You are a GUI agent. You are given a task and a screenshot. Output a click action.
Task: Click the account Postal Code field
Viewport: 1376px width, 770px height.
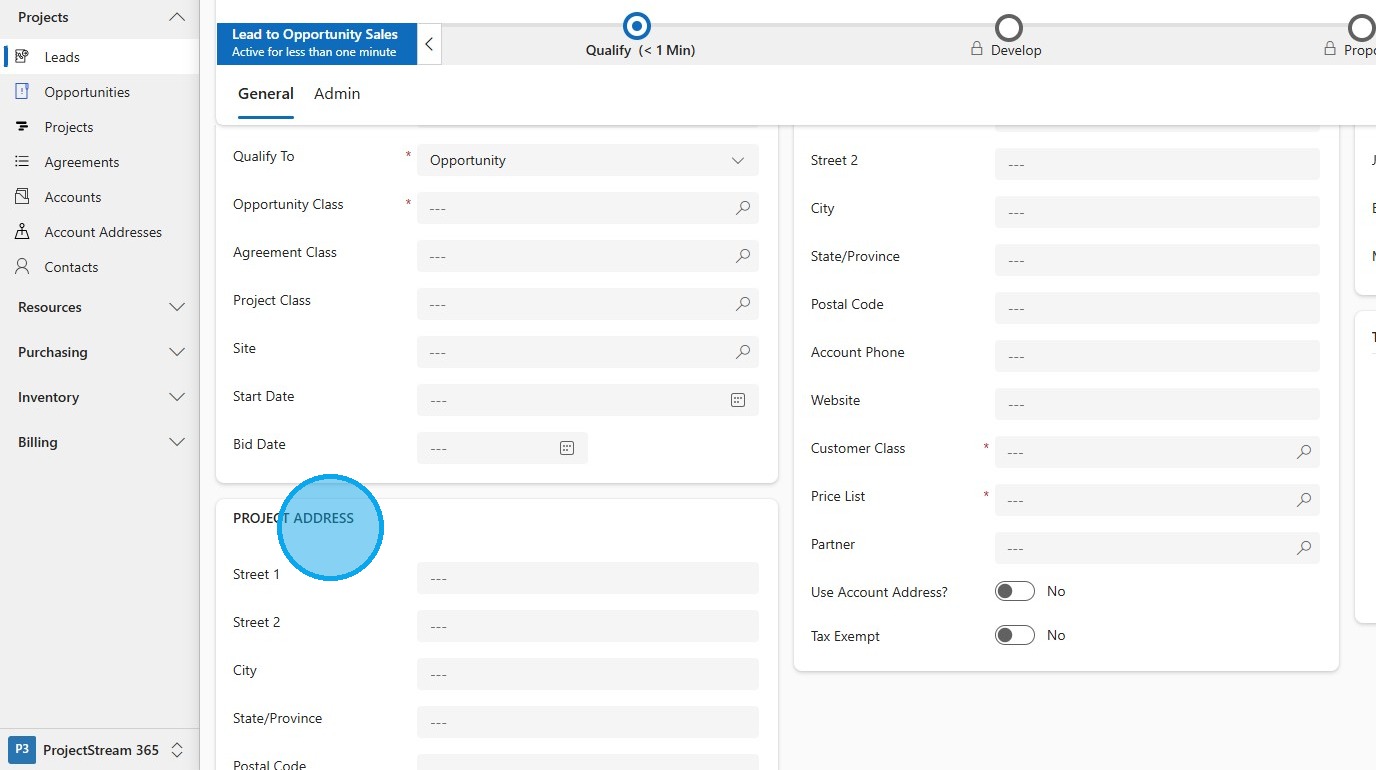[1157, 308]
